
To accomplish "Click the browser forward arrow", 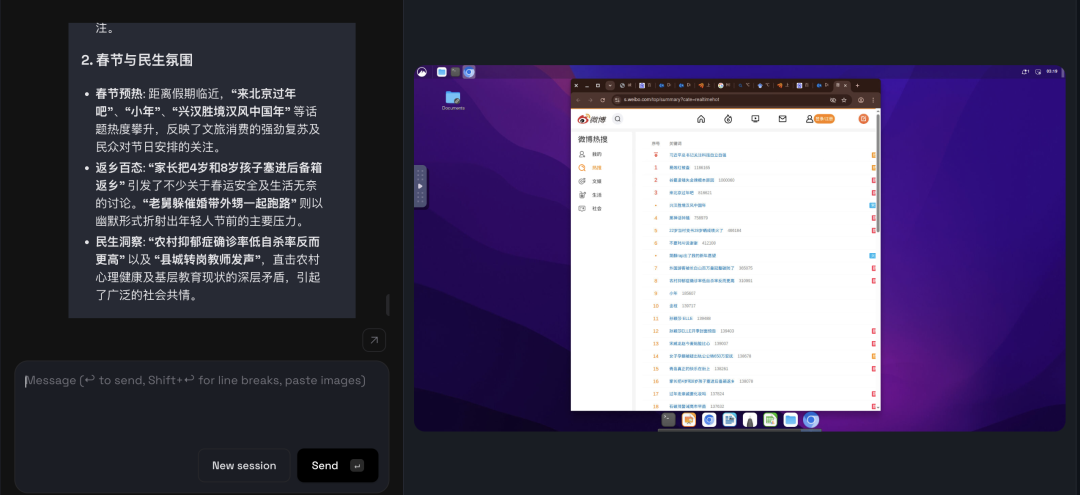I will [x=590, y=100].
